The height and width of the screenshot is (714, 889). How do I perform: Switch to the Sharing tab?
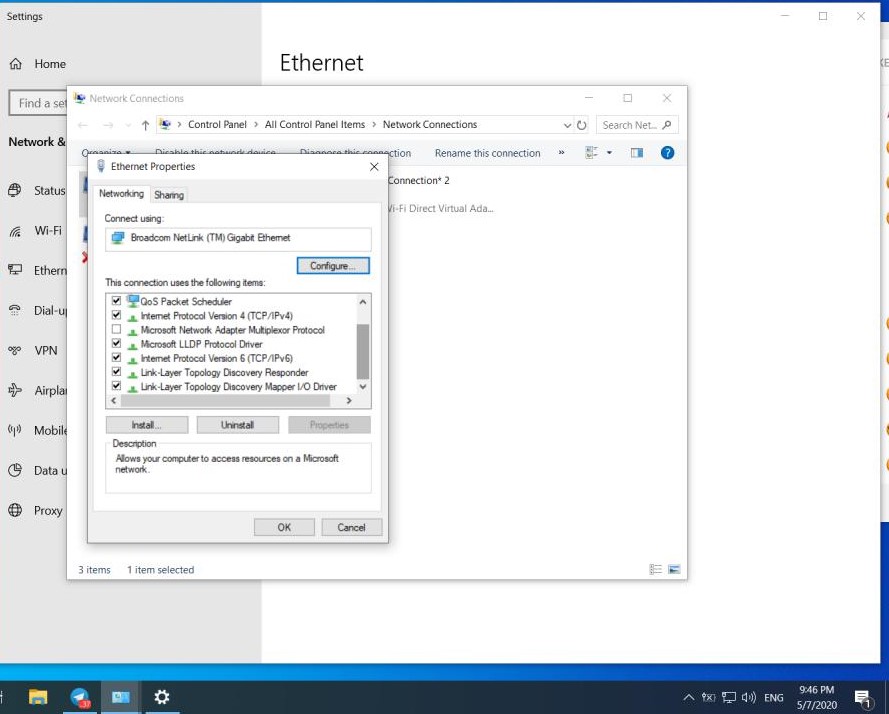point(169,195)
